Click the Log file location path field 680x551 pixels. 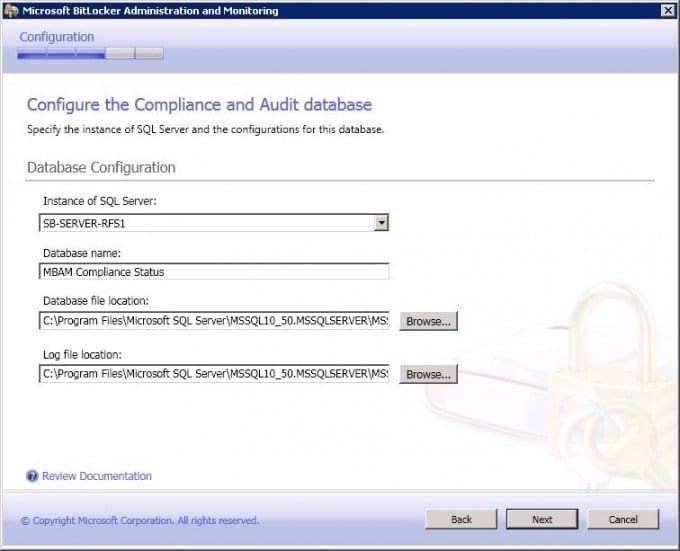(214, 374)
